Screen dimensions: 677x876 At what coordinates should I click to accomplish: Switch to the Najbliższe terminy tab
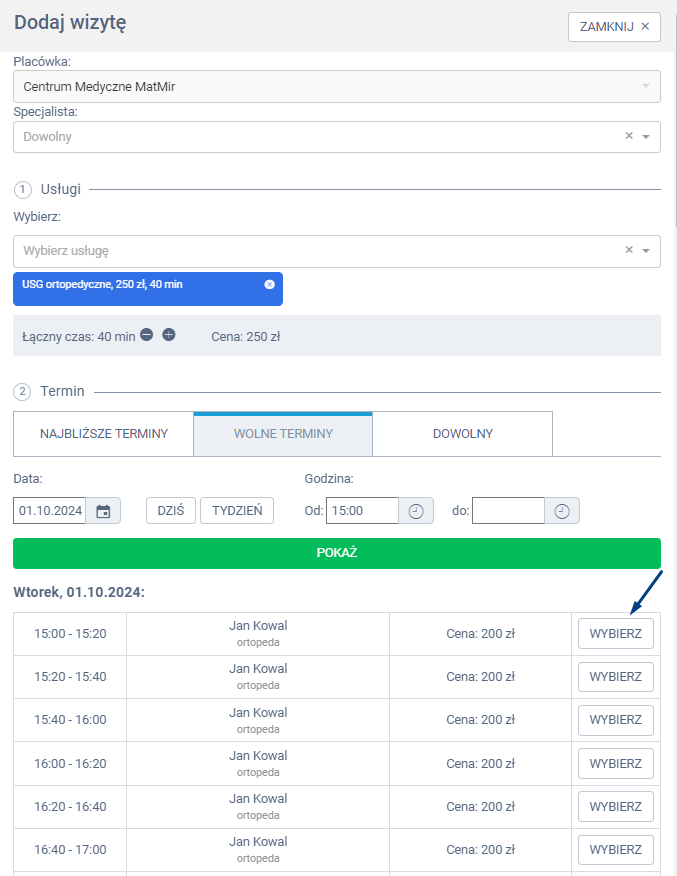tap(103, 434)
